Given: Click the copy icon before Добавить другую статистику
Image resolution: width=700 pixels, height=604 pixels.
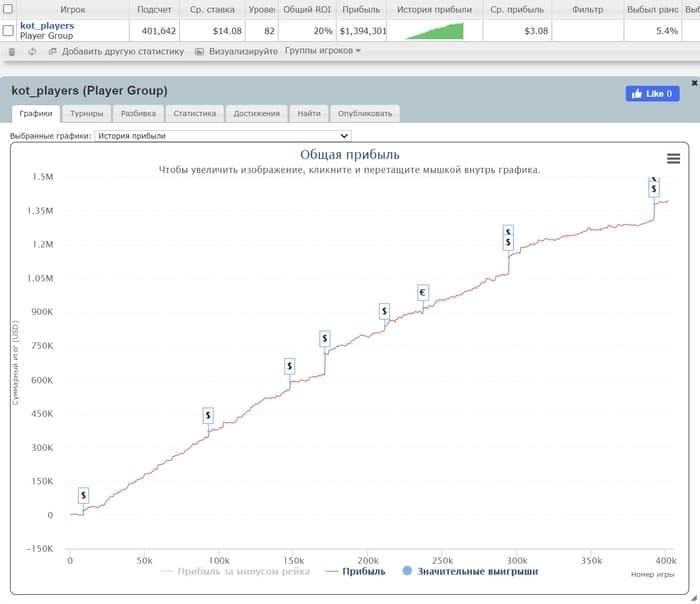Looking at the screenshot, I should coord(53,51).
